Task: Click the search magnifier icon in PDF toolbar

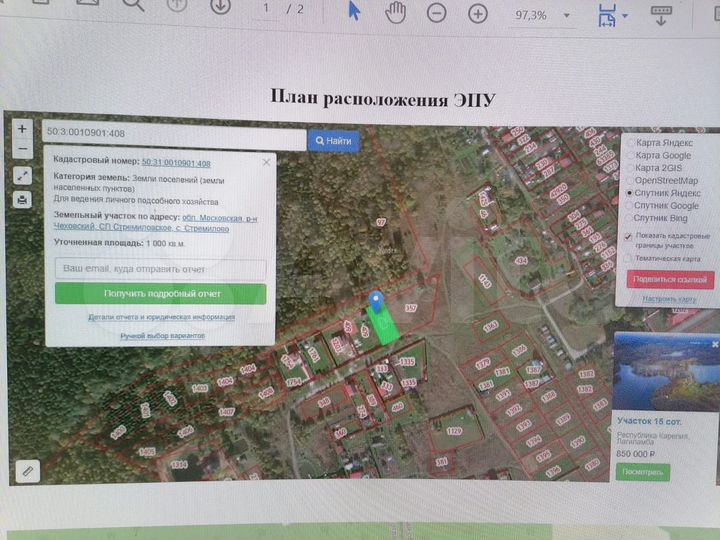Action: 134,5
